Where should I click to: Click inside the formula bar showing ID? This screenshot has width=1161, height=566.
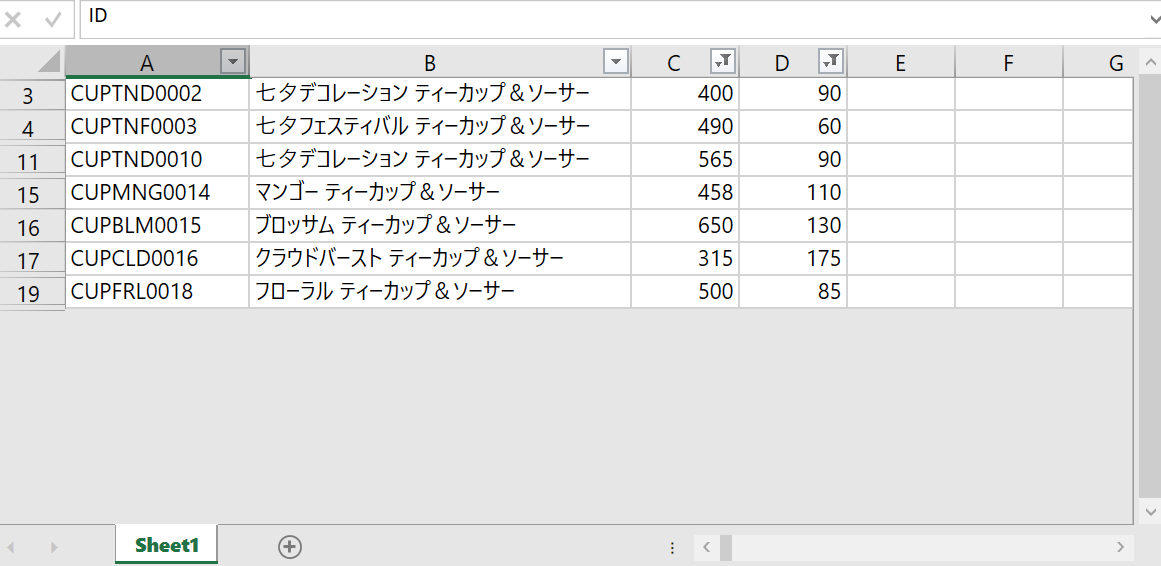point(600,18)
